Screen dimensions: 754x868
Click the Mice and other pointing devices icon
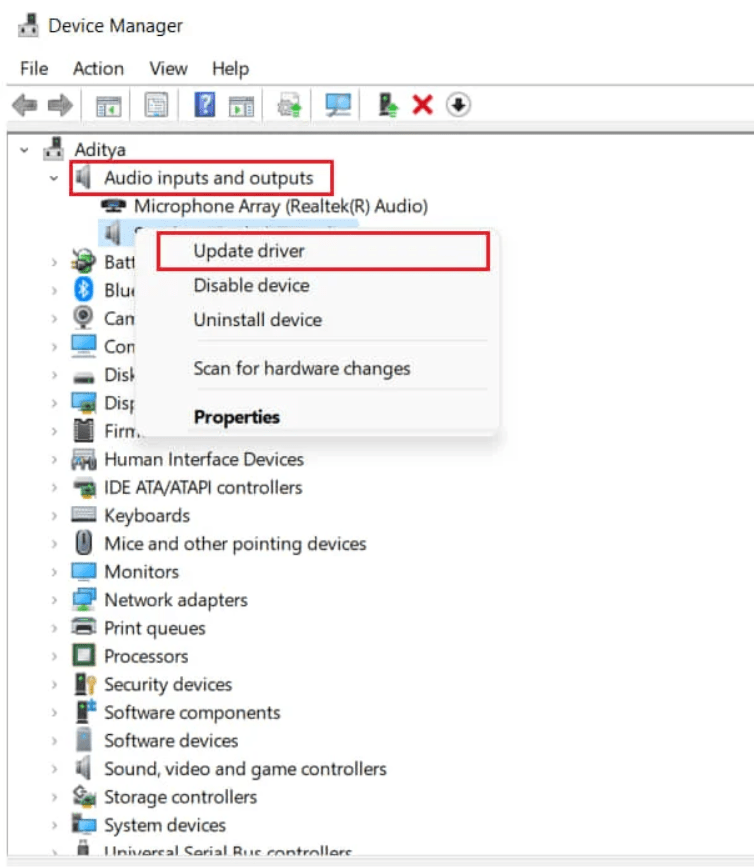click(84, 543)
